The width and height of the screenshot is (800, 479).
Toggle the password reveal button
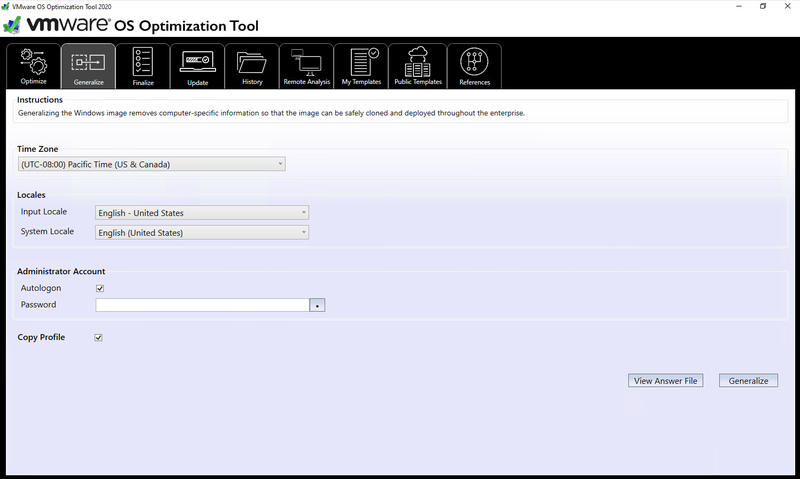(x=317, y=306)
